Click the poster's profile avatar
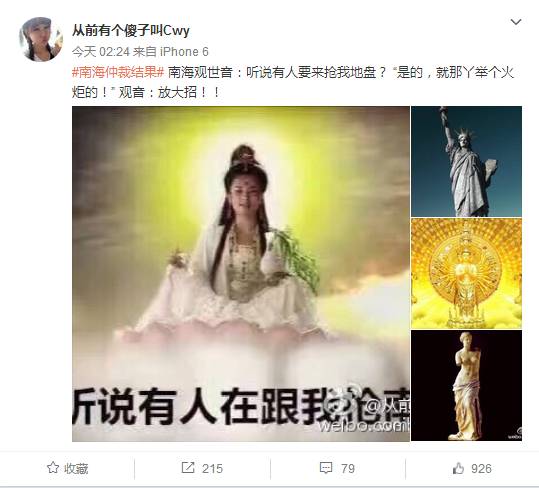Viewport: 539px width, 488px height. point(41,39)
